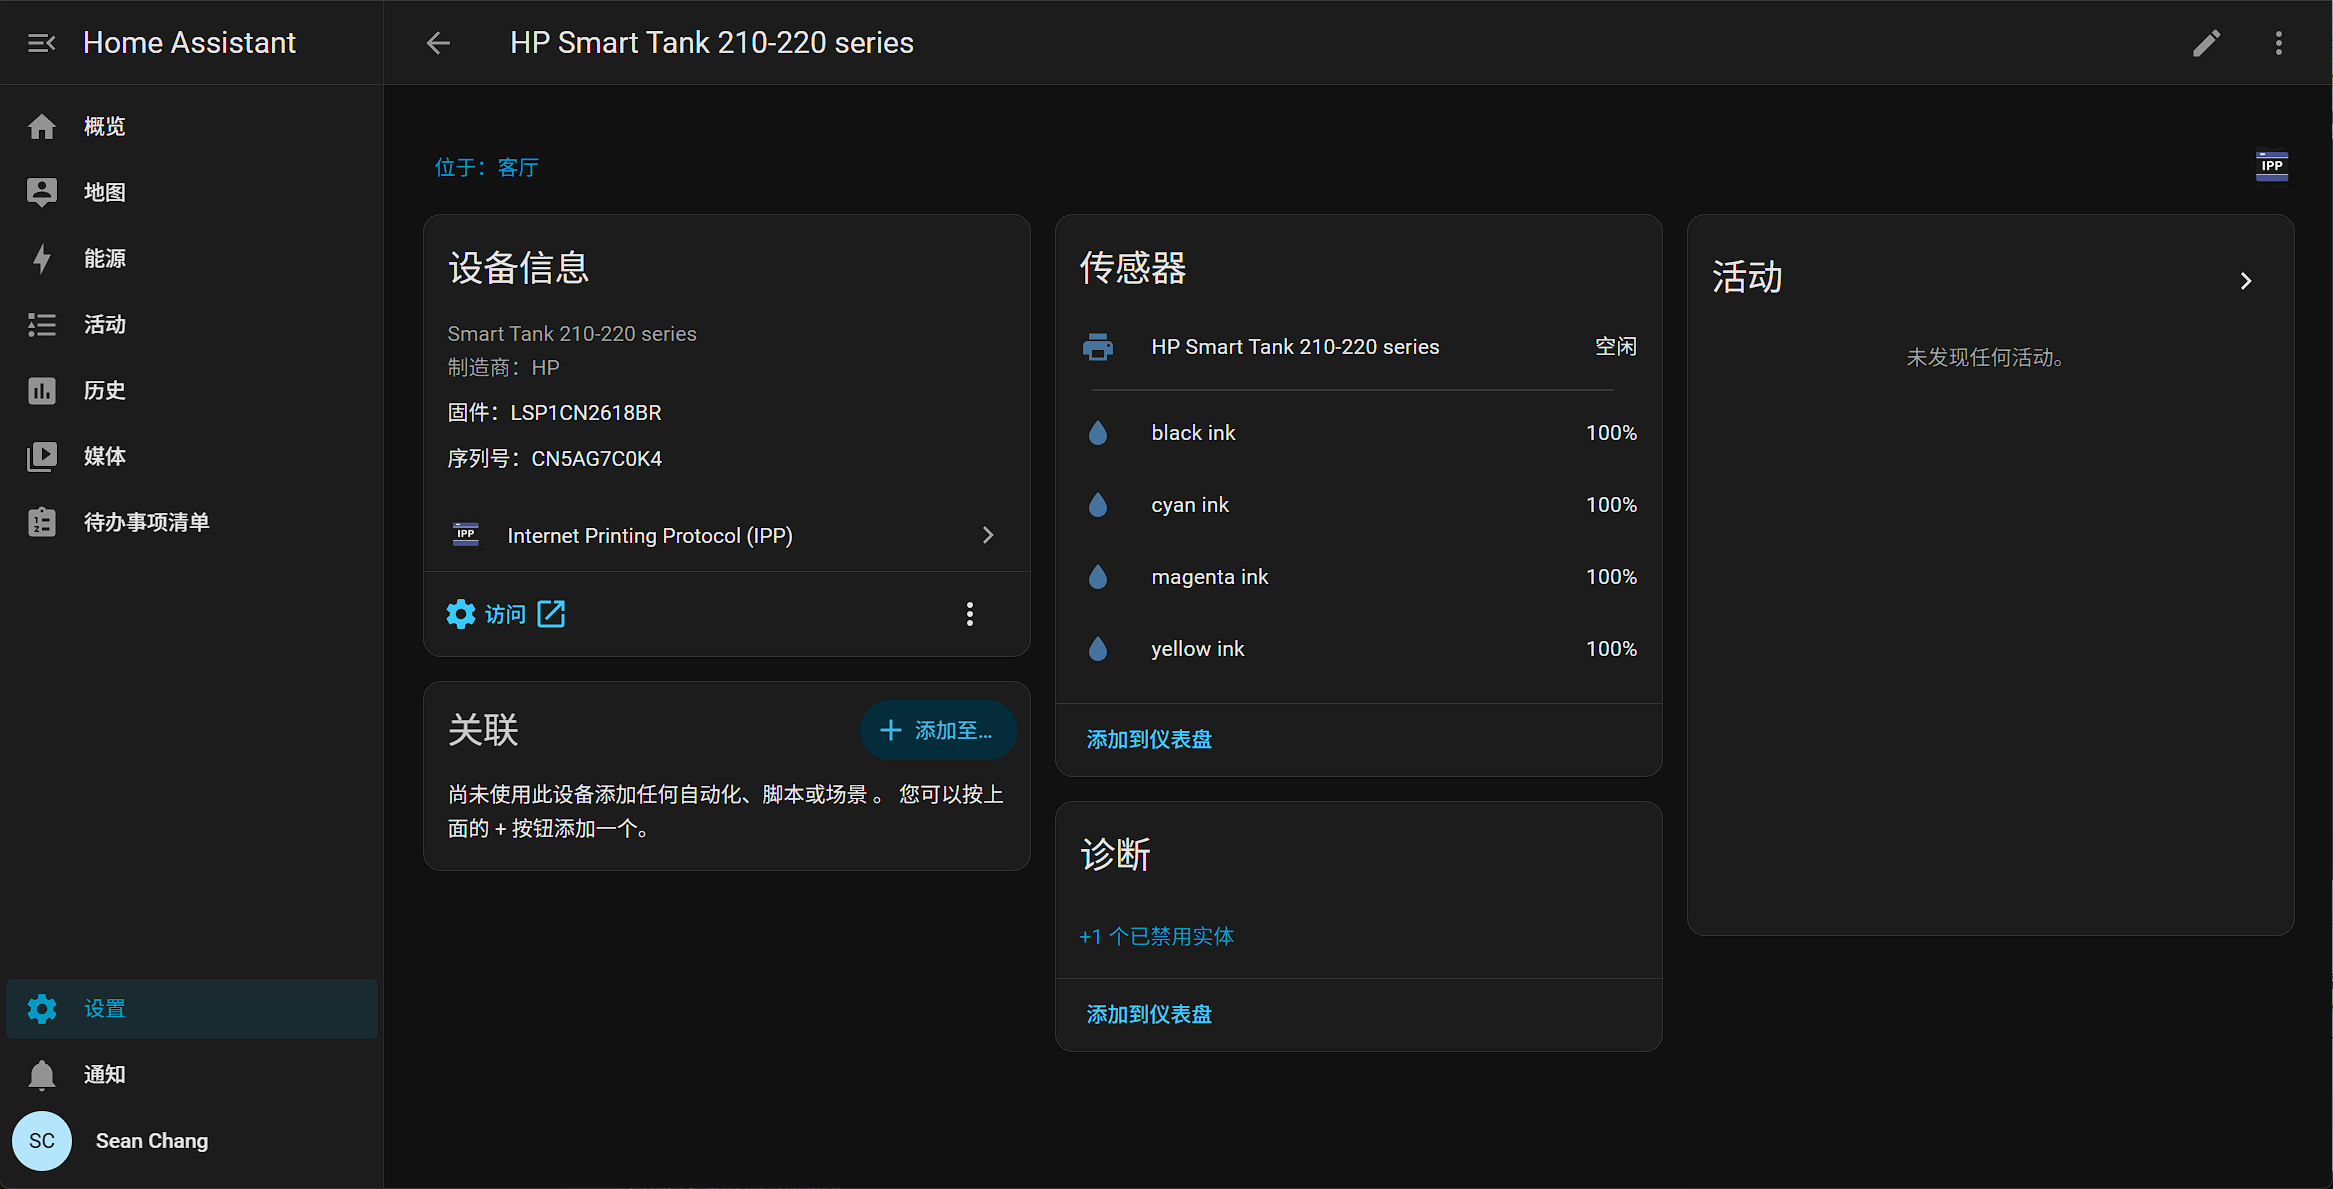Click the Home Assistant title
The height and width of the screenshot is (1189, 2333).
click(189, 43)
